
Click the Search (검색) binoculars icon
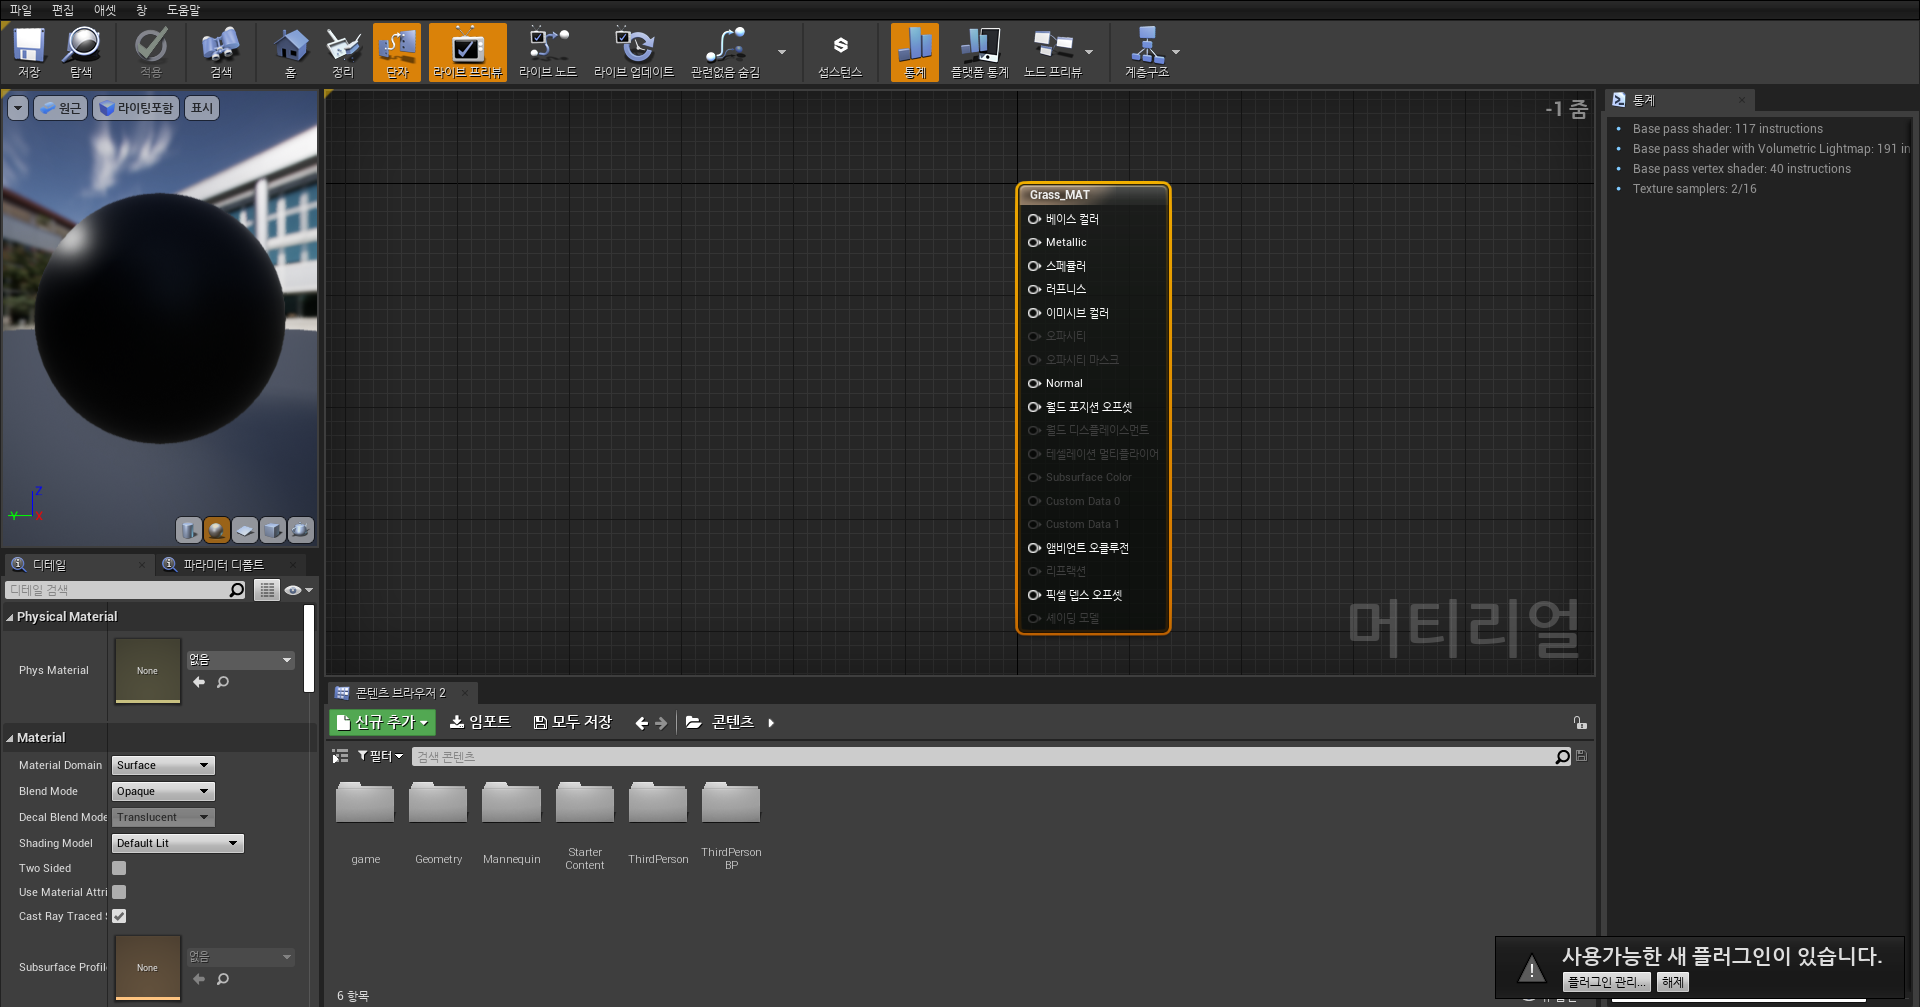221,53
